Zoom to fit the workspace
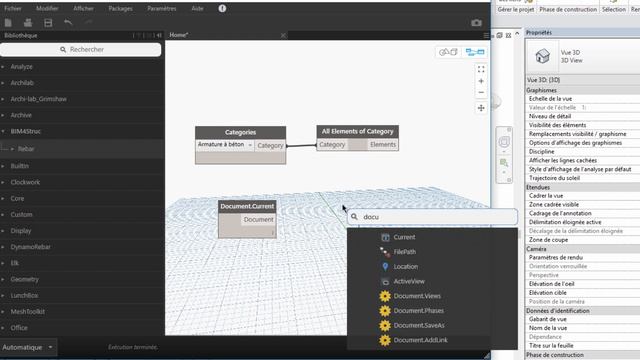The height and width of the screenshot is (360, 640). [481, 69]
